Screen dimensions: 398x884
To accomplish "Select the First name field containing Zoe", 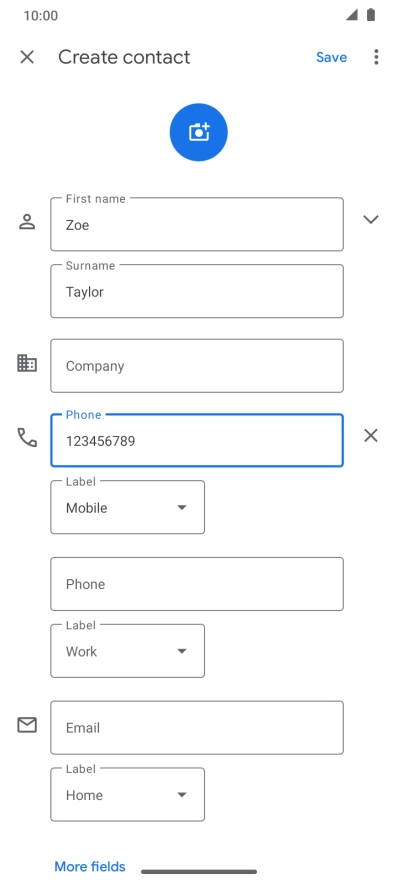I will (x=197, y=224).
